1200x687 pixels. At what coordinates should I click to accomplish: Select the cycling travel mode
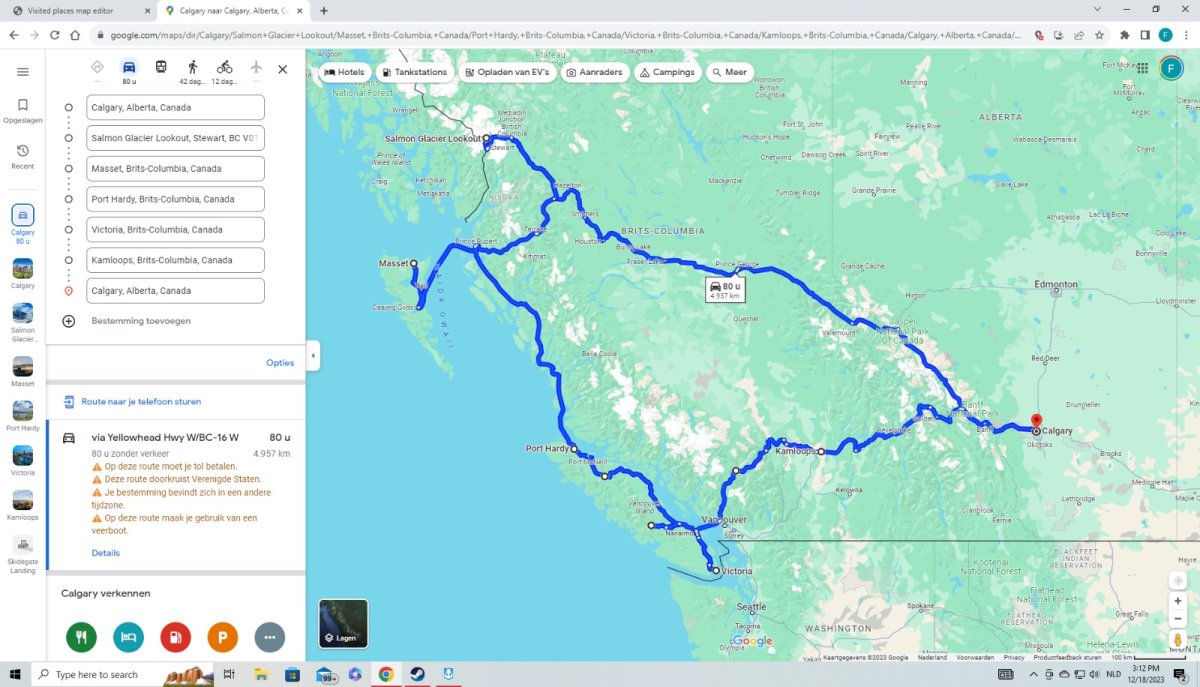pyautogui.click(x=224, y=68)
